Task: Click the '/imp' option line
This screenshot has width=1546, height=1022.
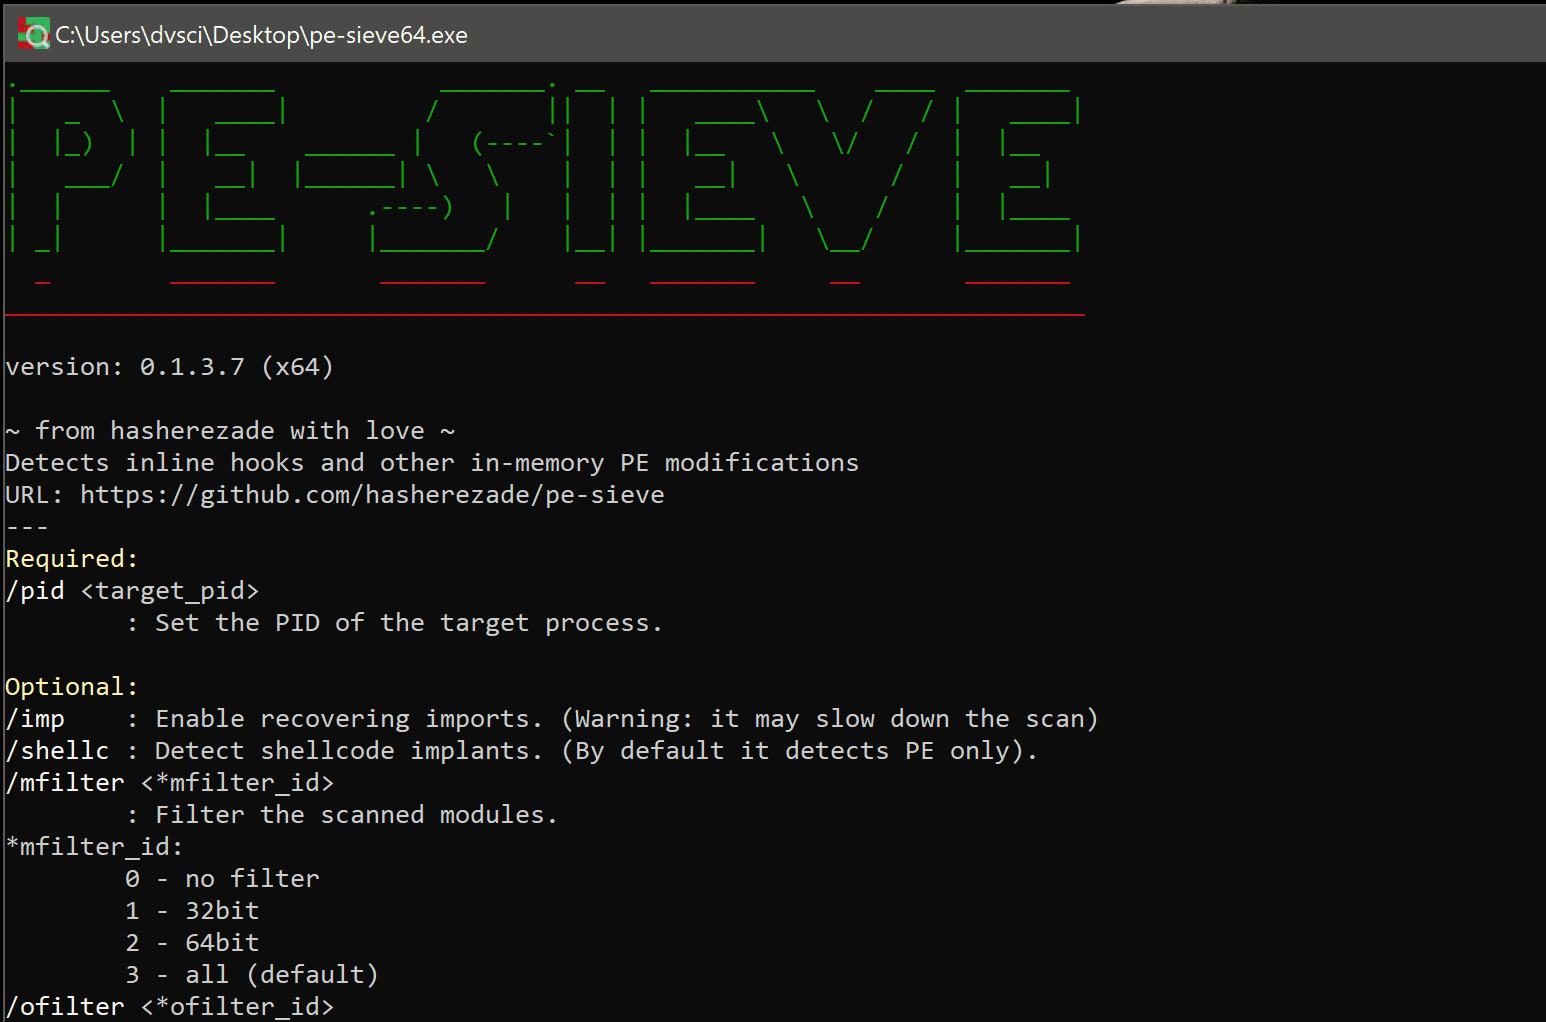Action: coord(552,719)
